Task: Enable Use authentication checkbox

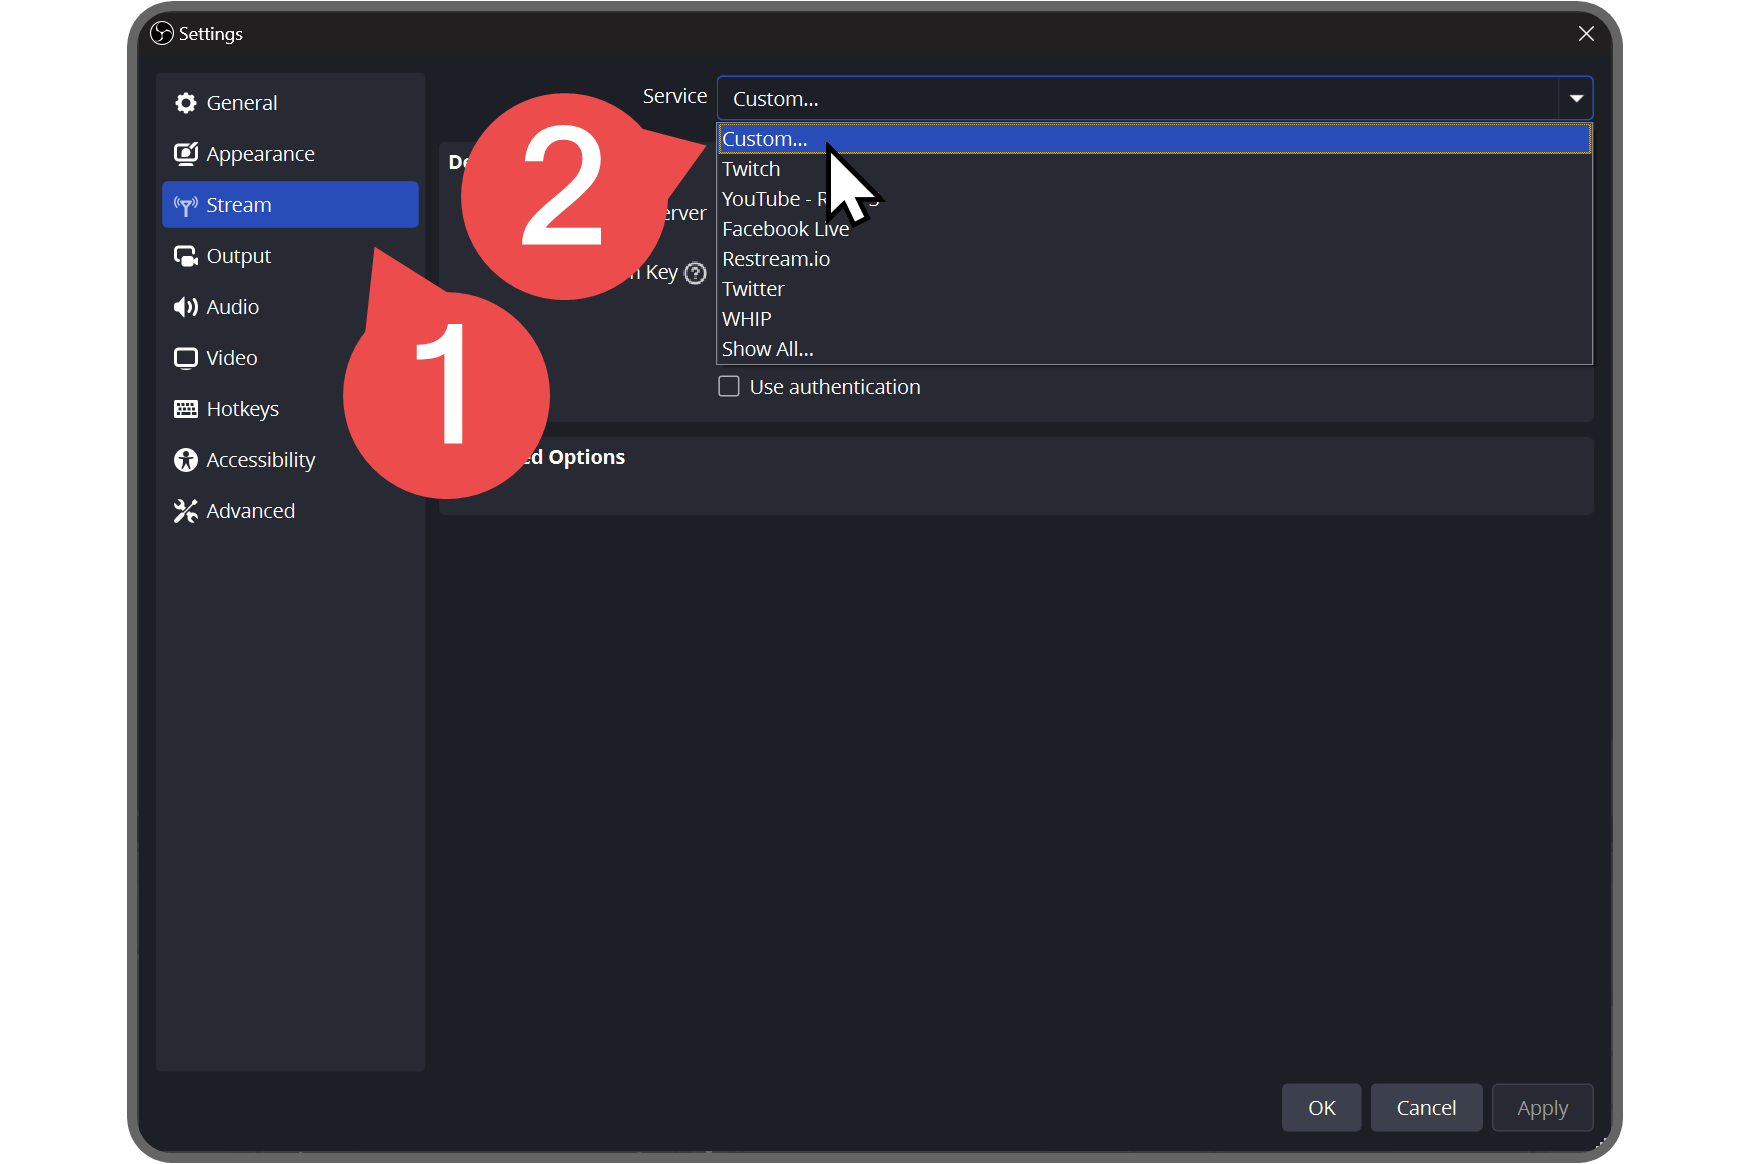Action: coord(729,386)
